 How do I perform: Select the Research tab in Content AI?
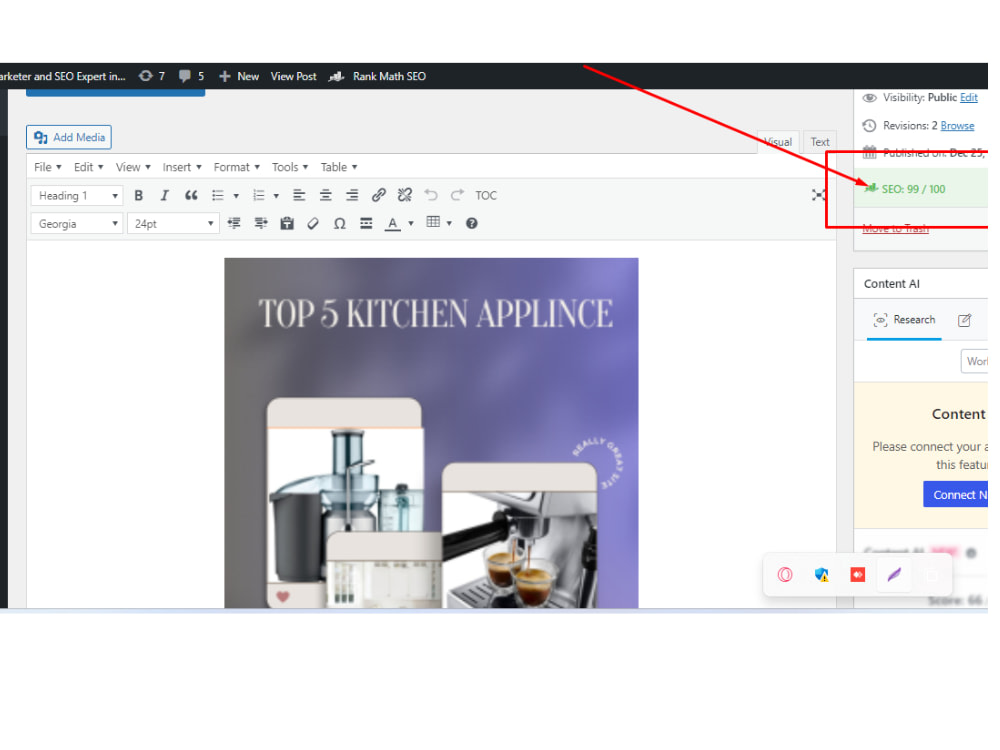(904, 320)
